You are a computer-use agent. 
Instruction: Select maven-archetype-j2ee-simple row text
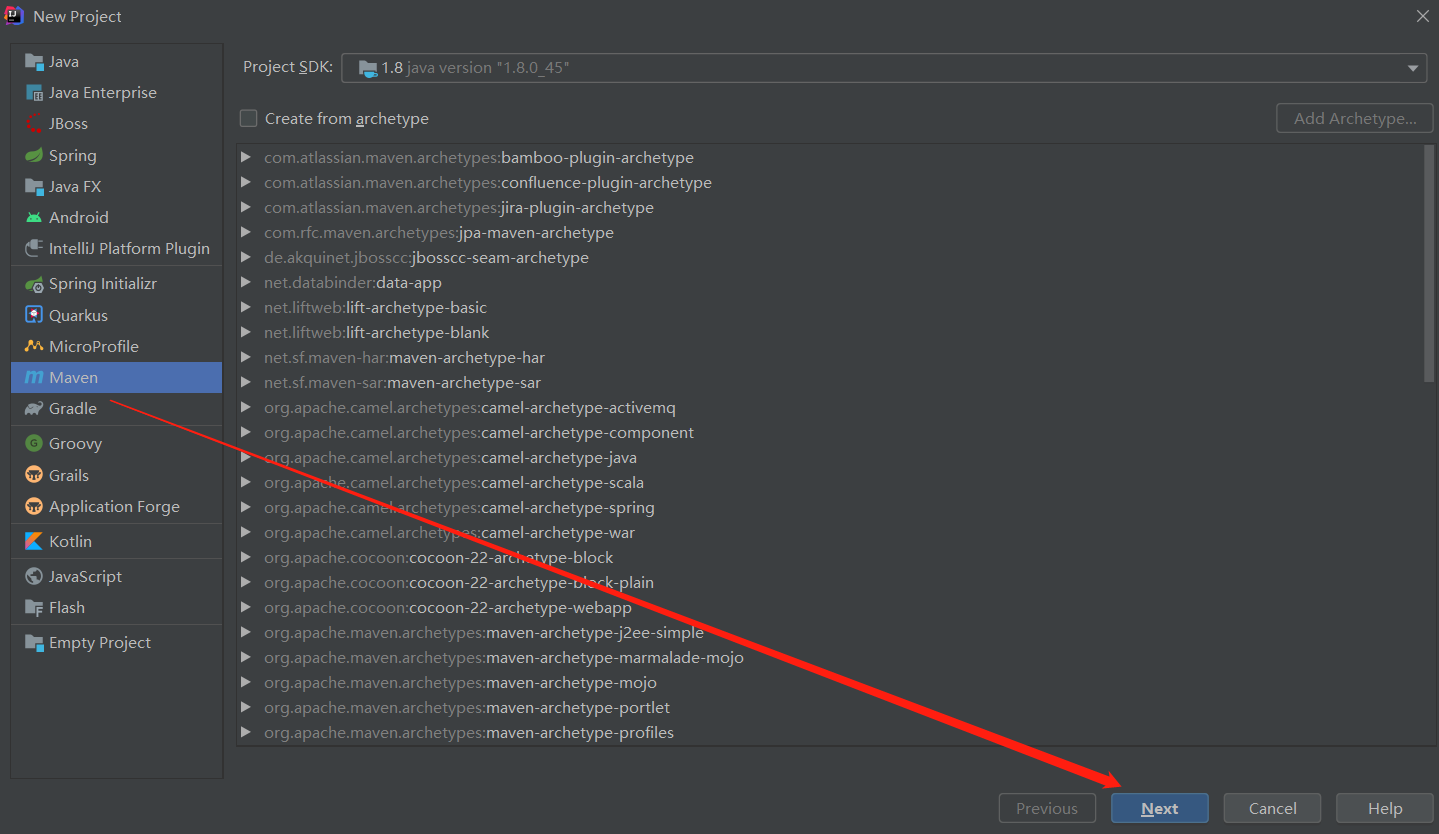pos(484,632)
